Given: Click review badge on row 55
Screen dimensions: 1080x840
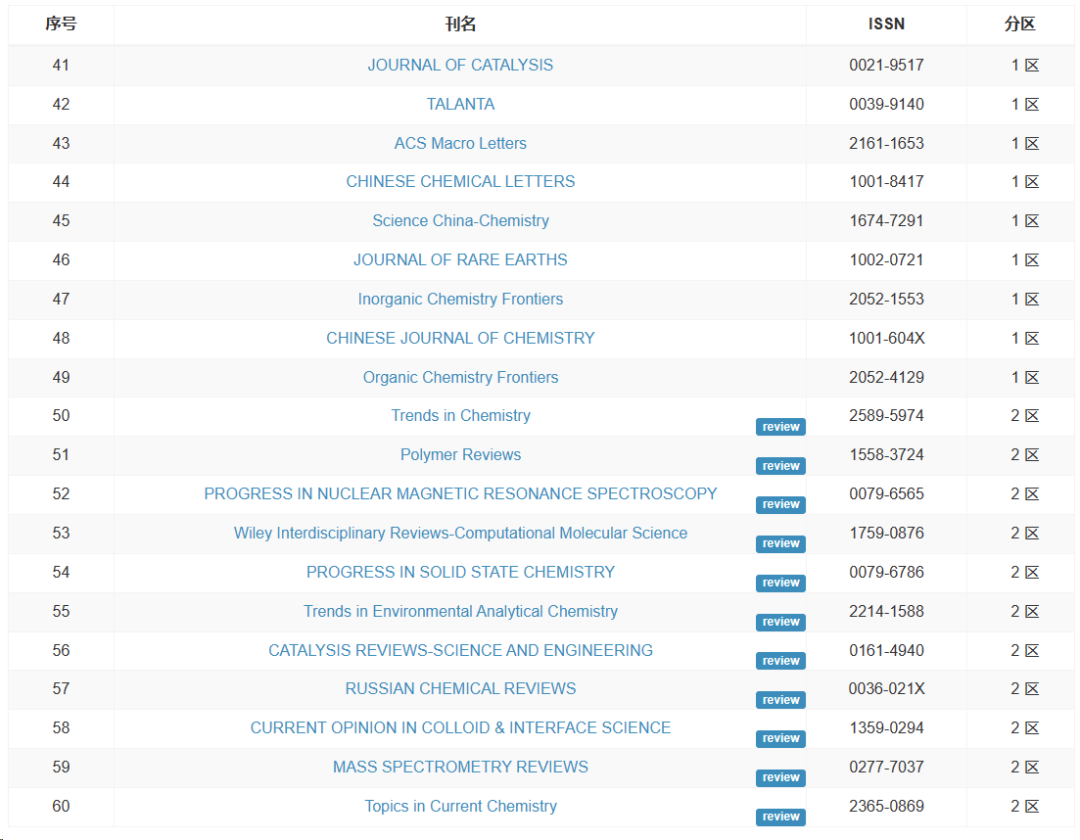Looking at the screenshot, I should [780, 622].
